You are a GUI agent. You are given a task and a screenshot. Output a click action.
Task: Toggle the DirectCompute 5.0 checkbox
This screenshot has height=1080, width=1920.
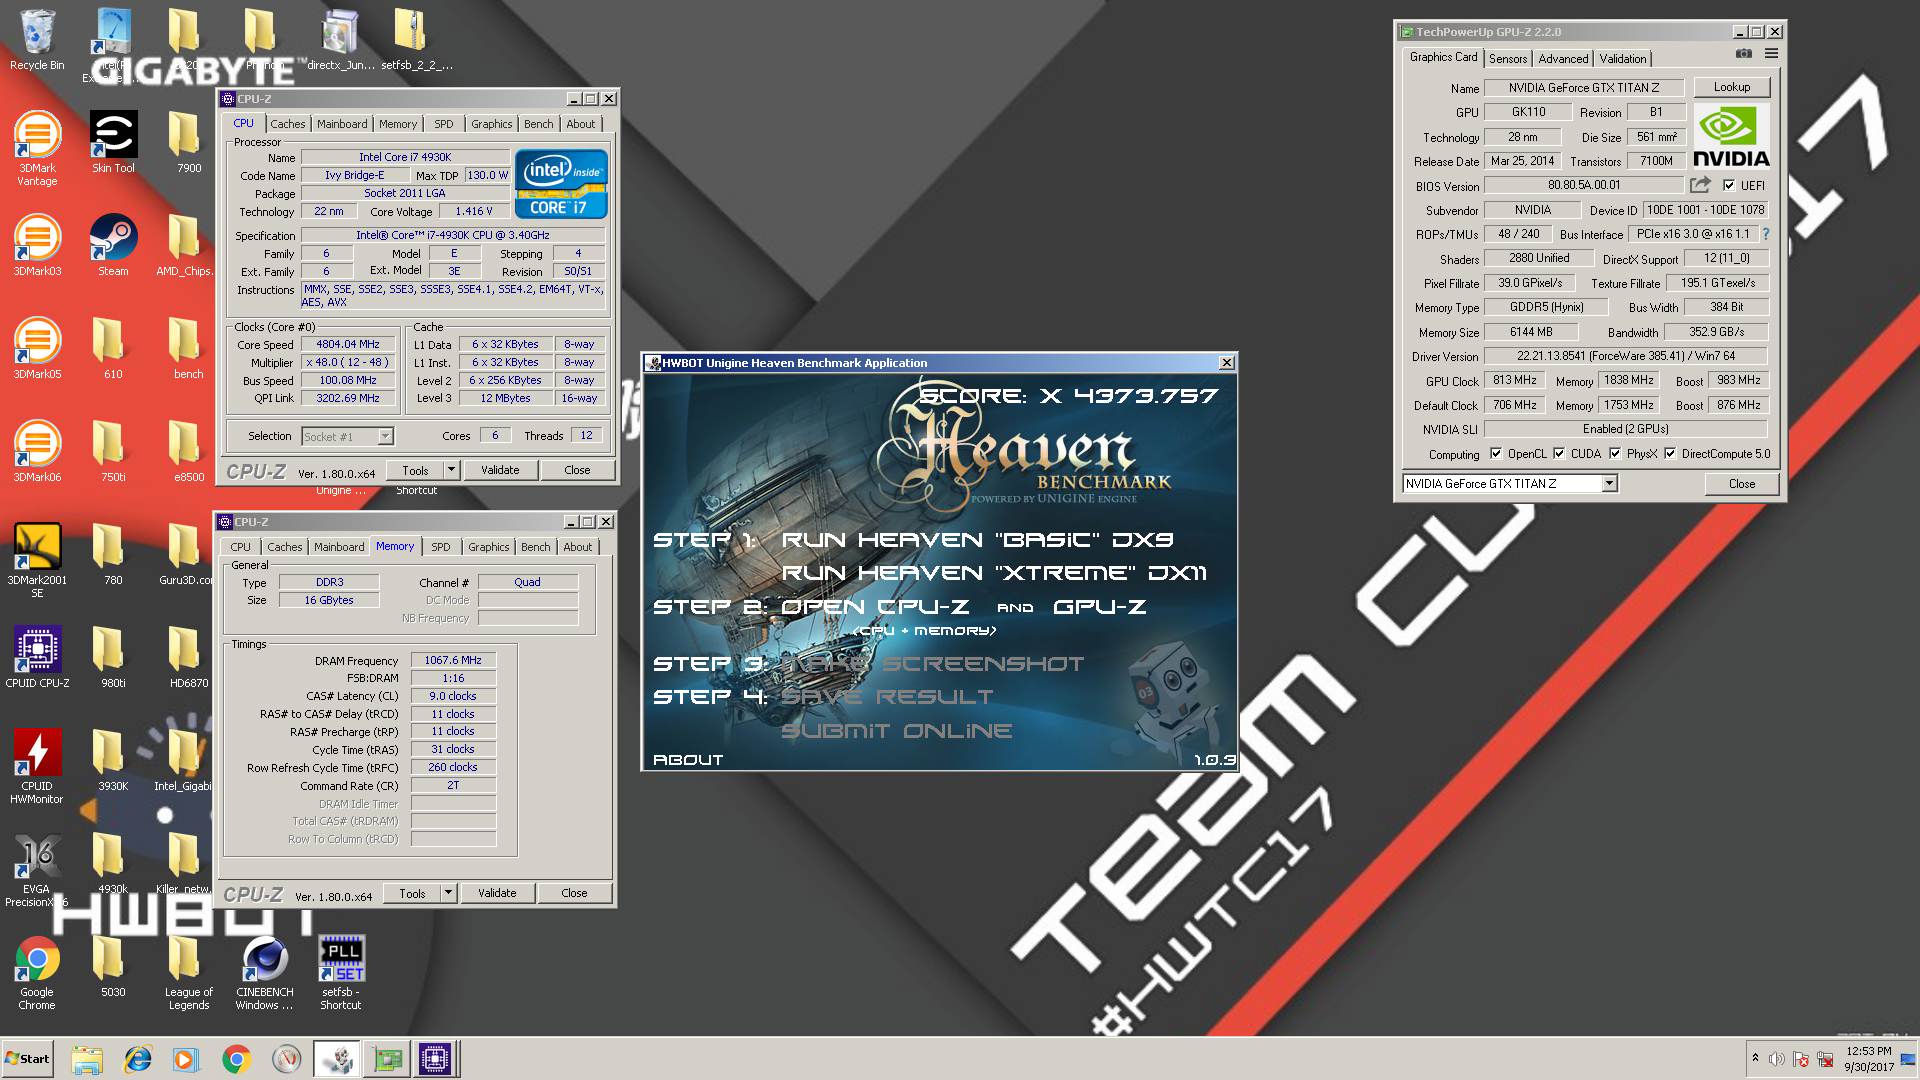(1670, 453)
